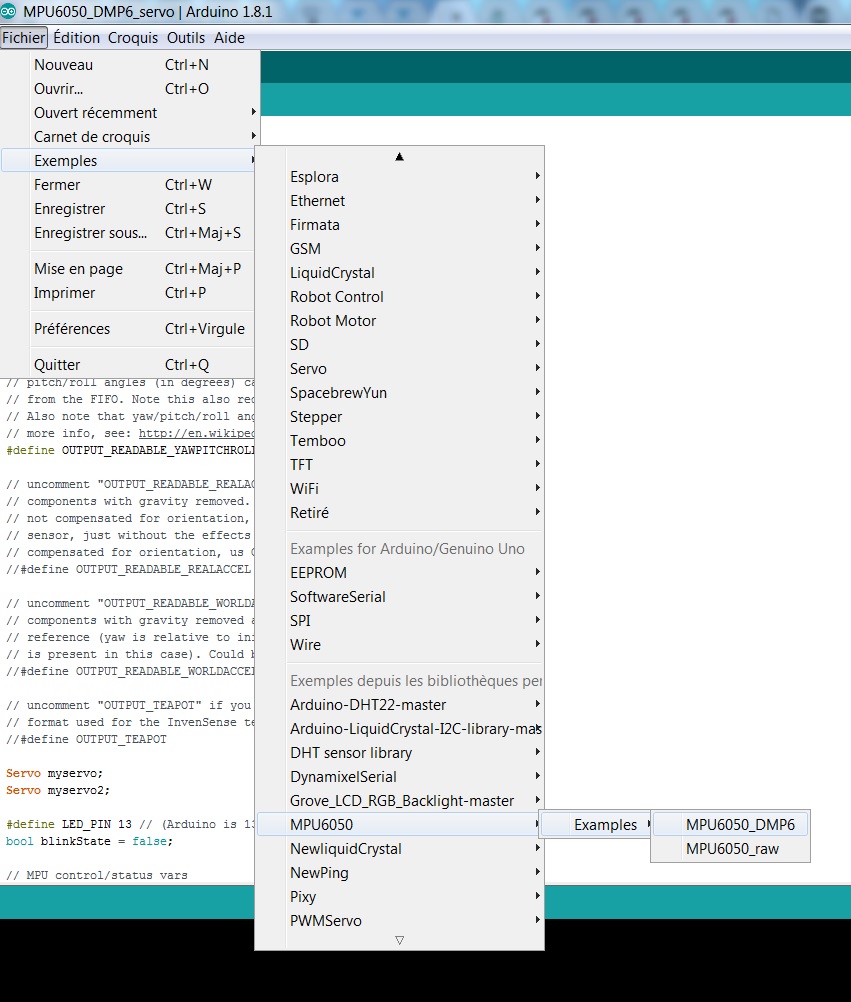Choose Enregistrer sous... entry
This screenshot has width=851, height=1002.
tap(129, 233)
